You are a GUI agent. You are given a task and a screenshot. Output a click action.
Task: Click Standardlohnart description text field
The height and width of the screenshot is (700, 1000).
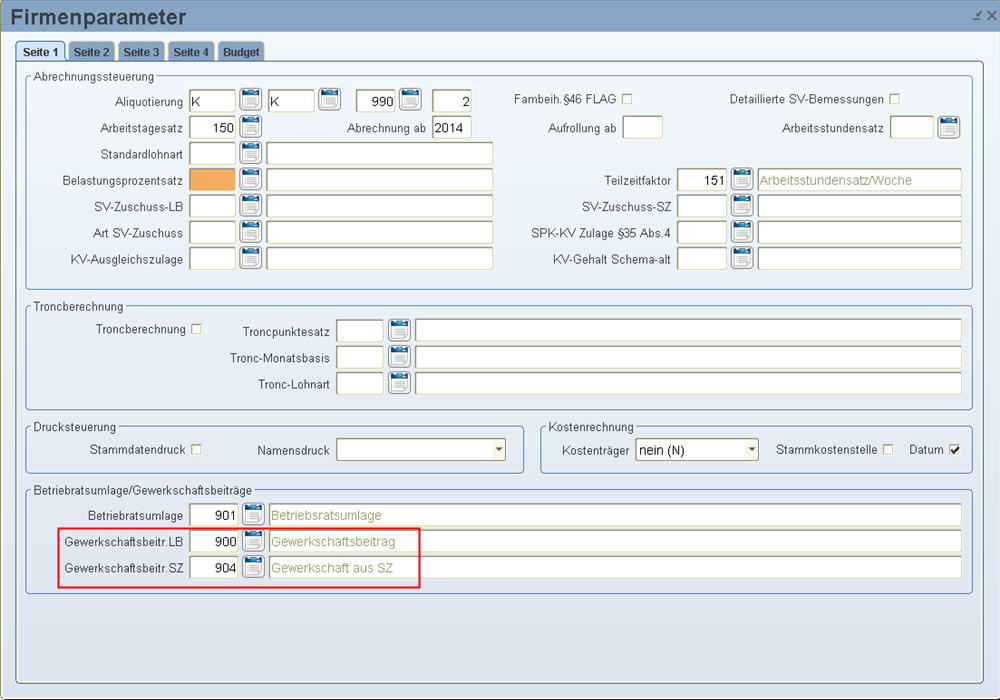(379, 154)
